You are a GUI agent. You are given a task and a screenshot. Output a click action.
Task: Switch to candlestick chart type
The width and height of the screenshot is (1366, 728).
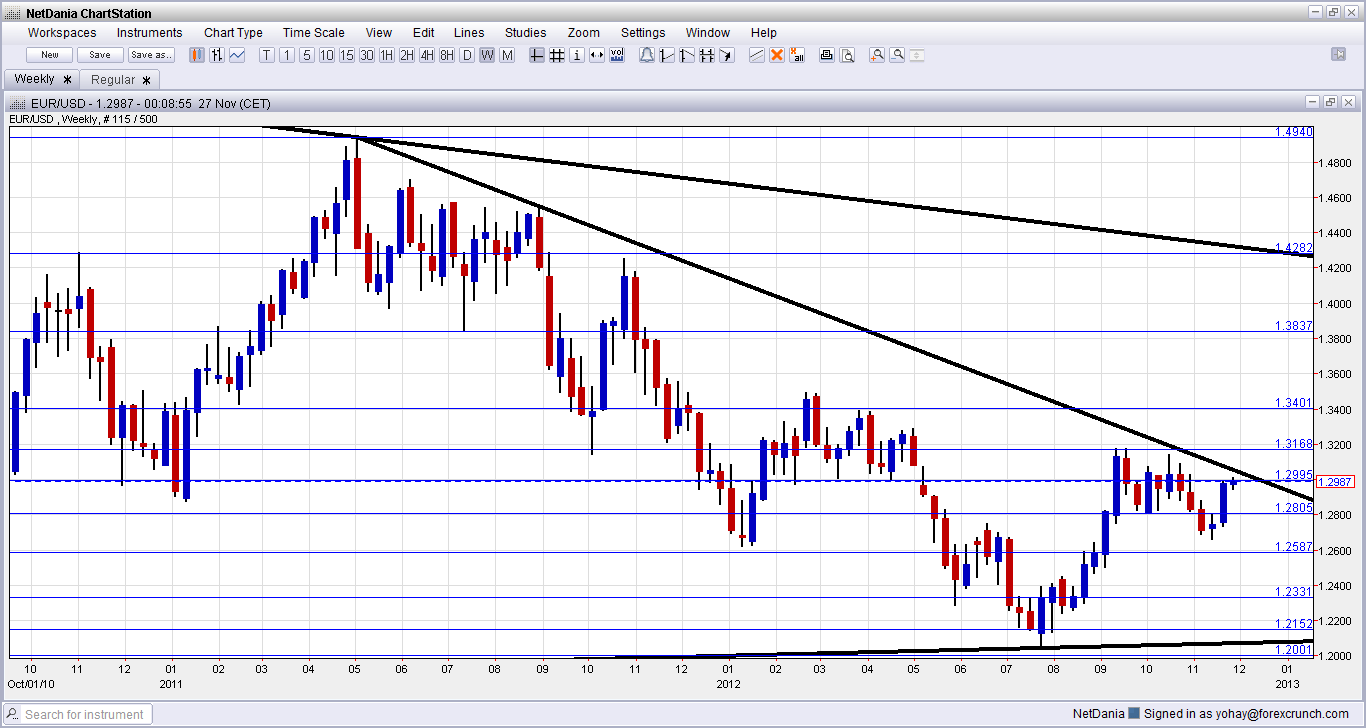tap(196, 55)
